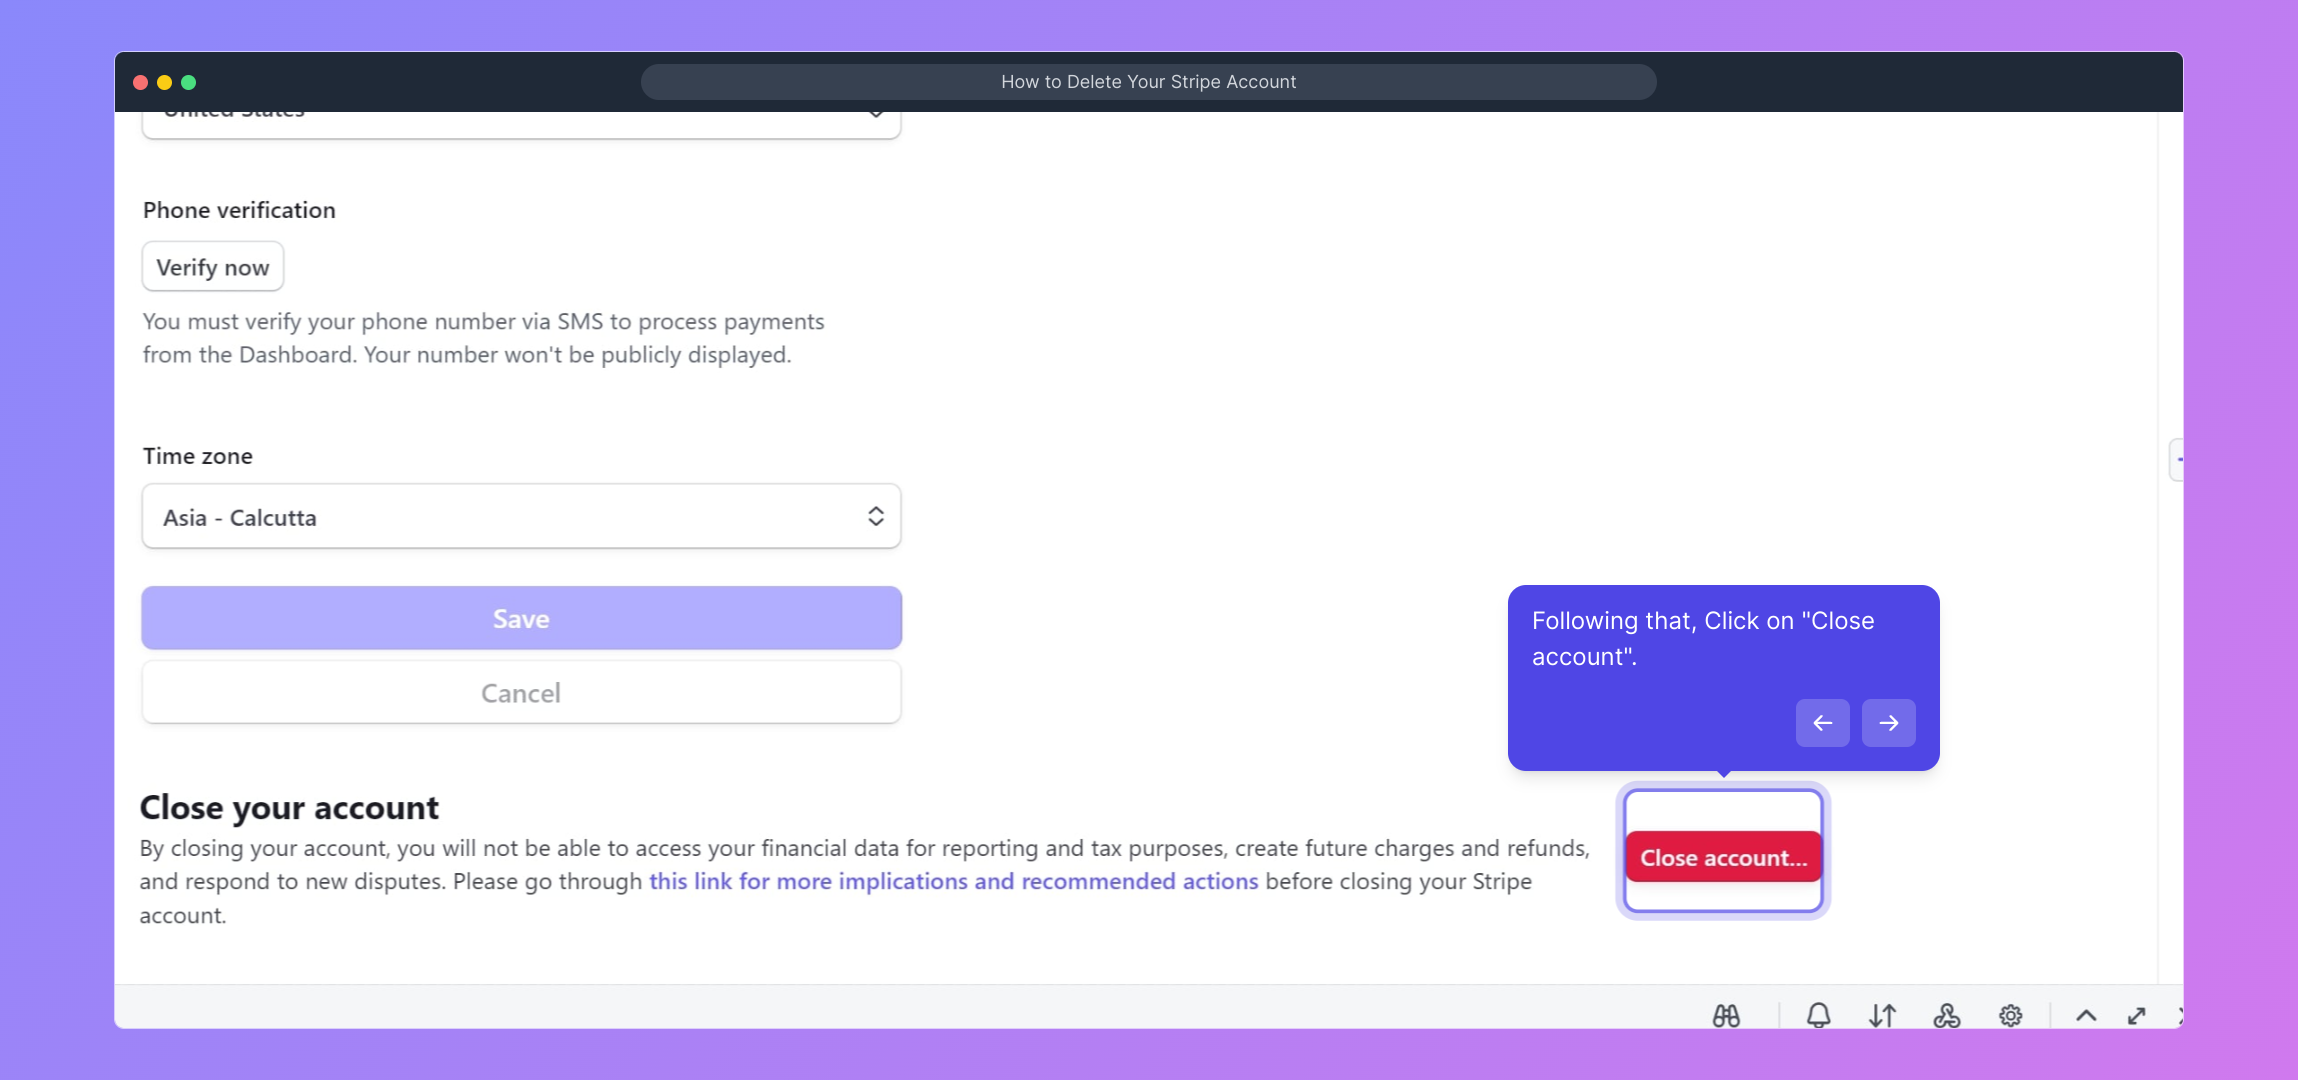Open notifications via the bell icon
This screenshot has width=2298, height=1080.
(1818, 1016)
